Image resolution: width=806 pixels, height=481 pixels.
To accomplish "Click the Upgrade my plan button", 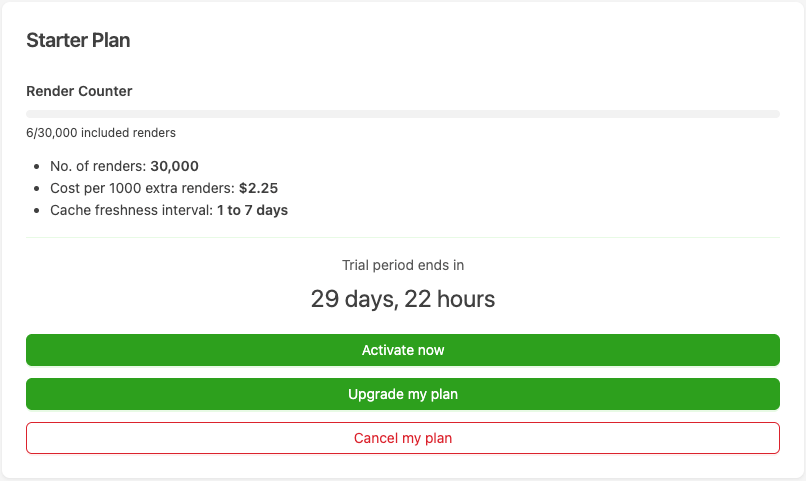I will [403, 394].
